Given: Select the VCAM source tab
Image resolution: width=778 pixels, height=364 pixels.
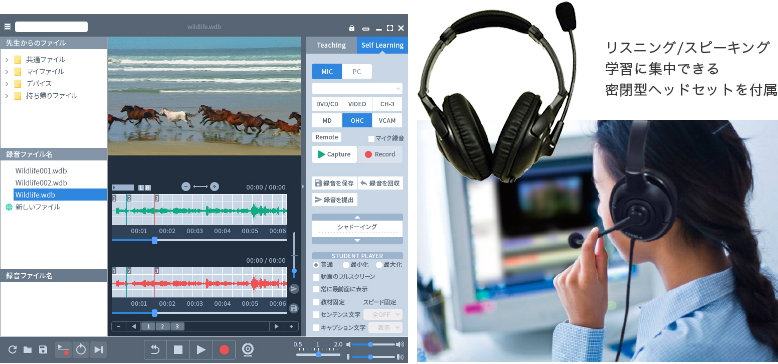Looking at the screenshot, I should (387, 120).
